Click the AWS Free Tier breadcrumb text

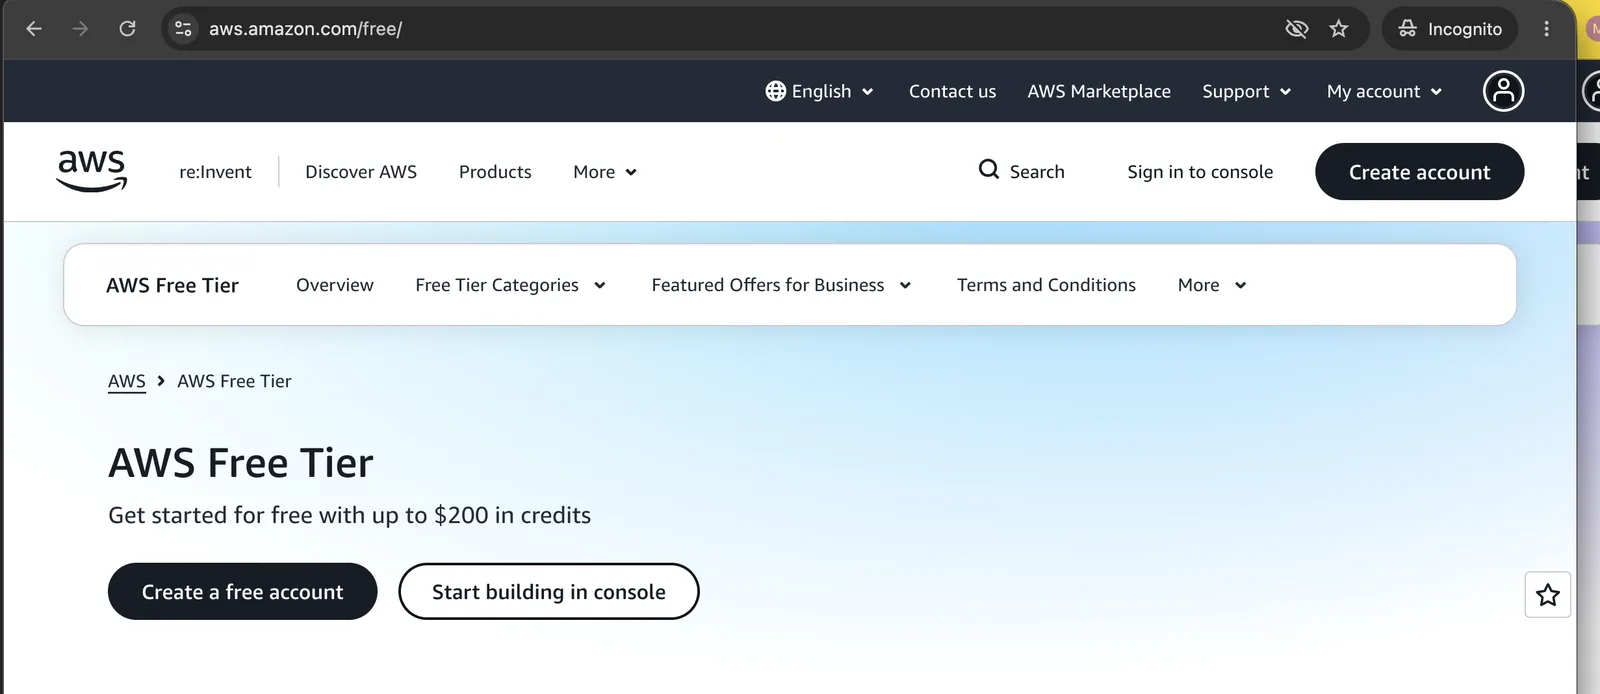[x=234, y=381]
